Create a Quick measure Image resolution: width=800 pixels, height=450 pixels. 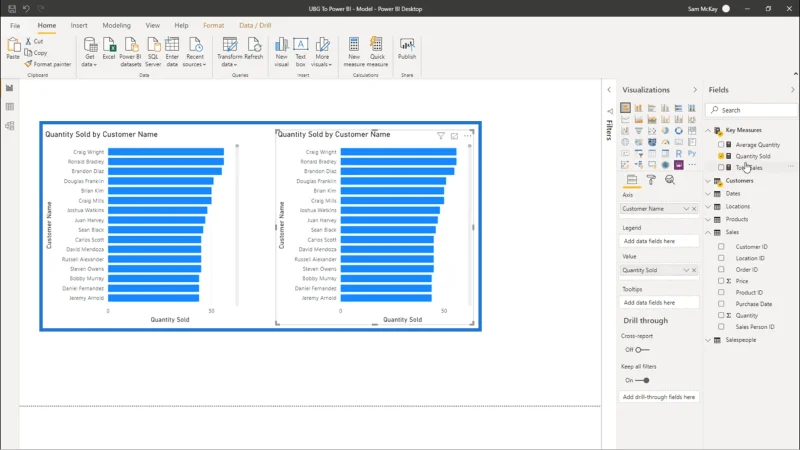pyautogui.click(x=377, y=51)
